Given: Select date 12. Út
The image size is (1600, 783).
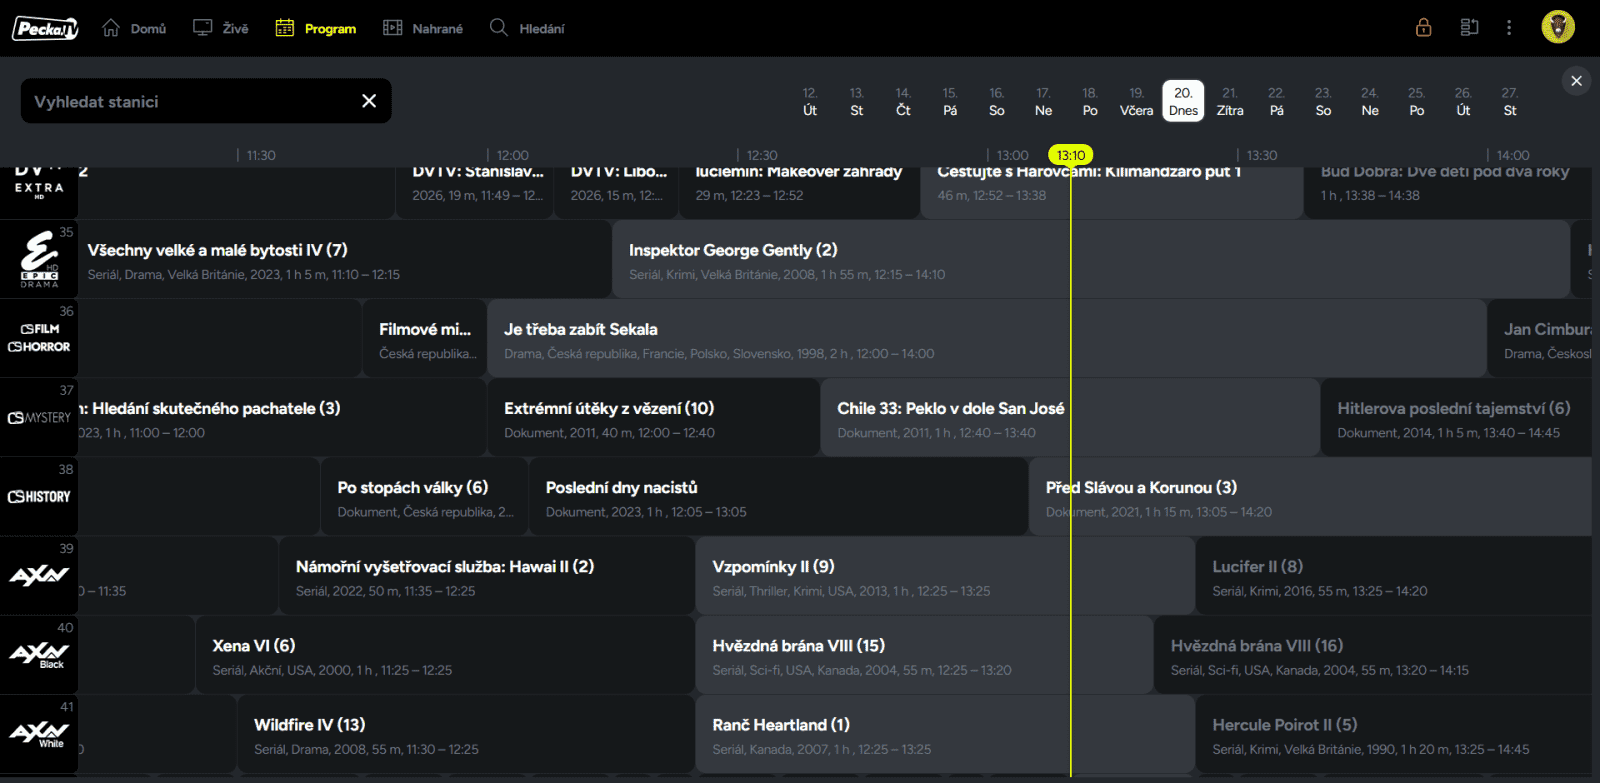Looking at the screenshot, I should click(810, 101).
